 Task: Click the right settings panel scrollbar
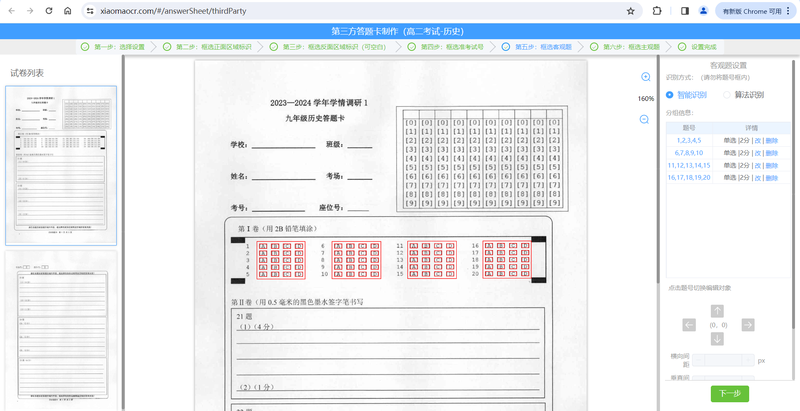794,194
